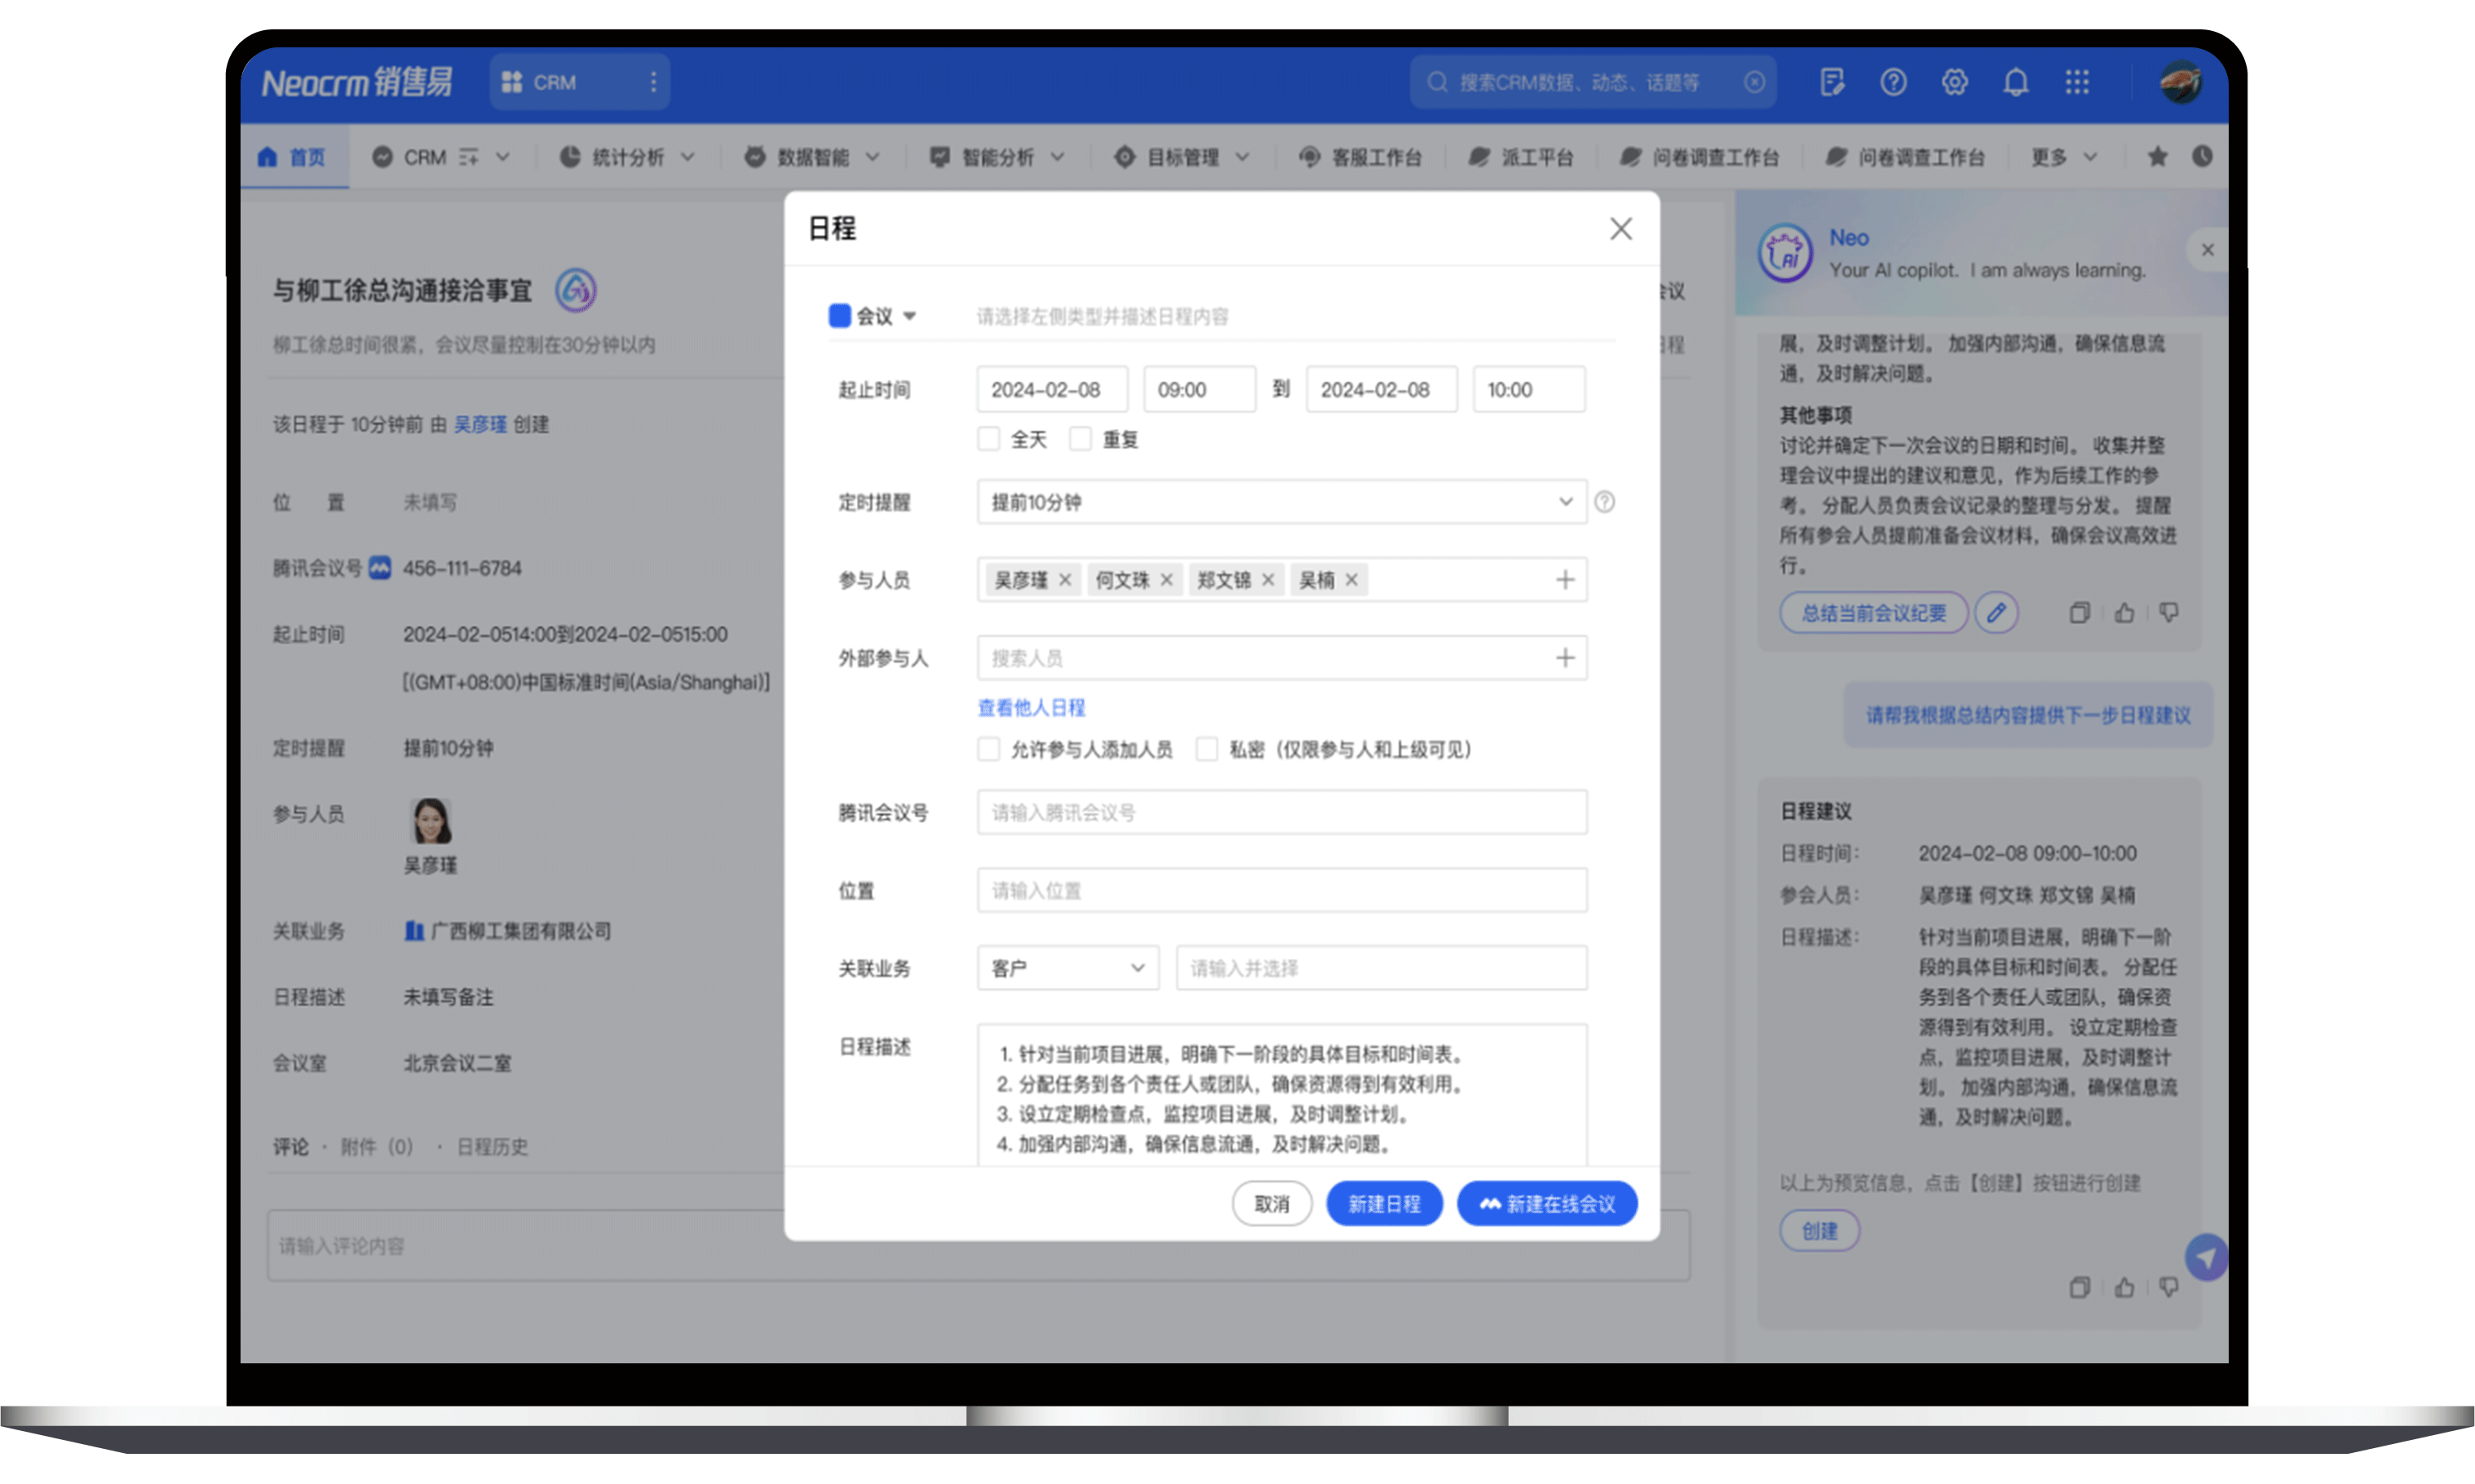Click the Tencent Meeting icon beside 腾讯会议号

379,568
